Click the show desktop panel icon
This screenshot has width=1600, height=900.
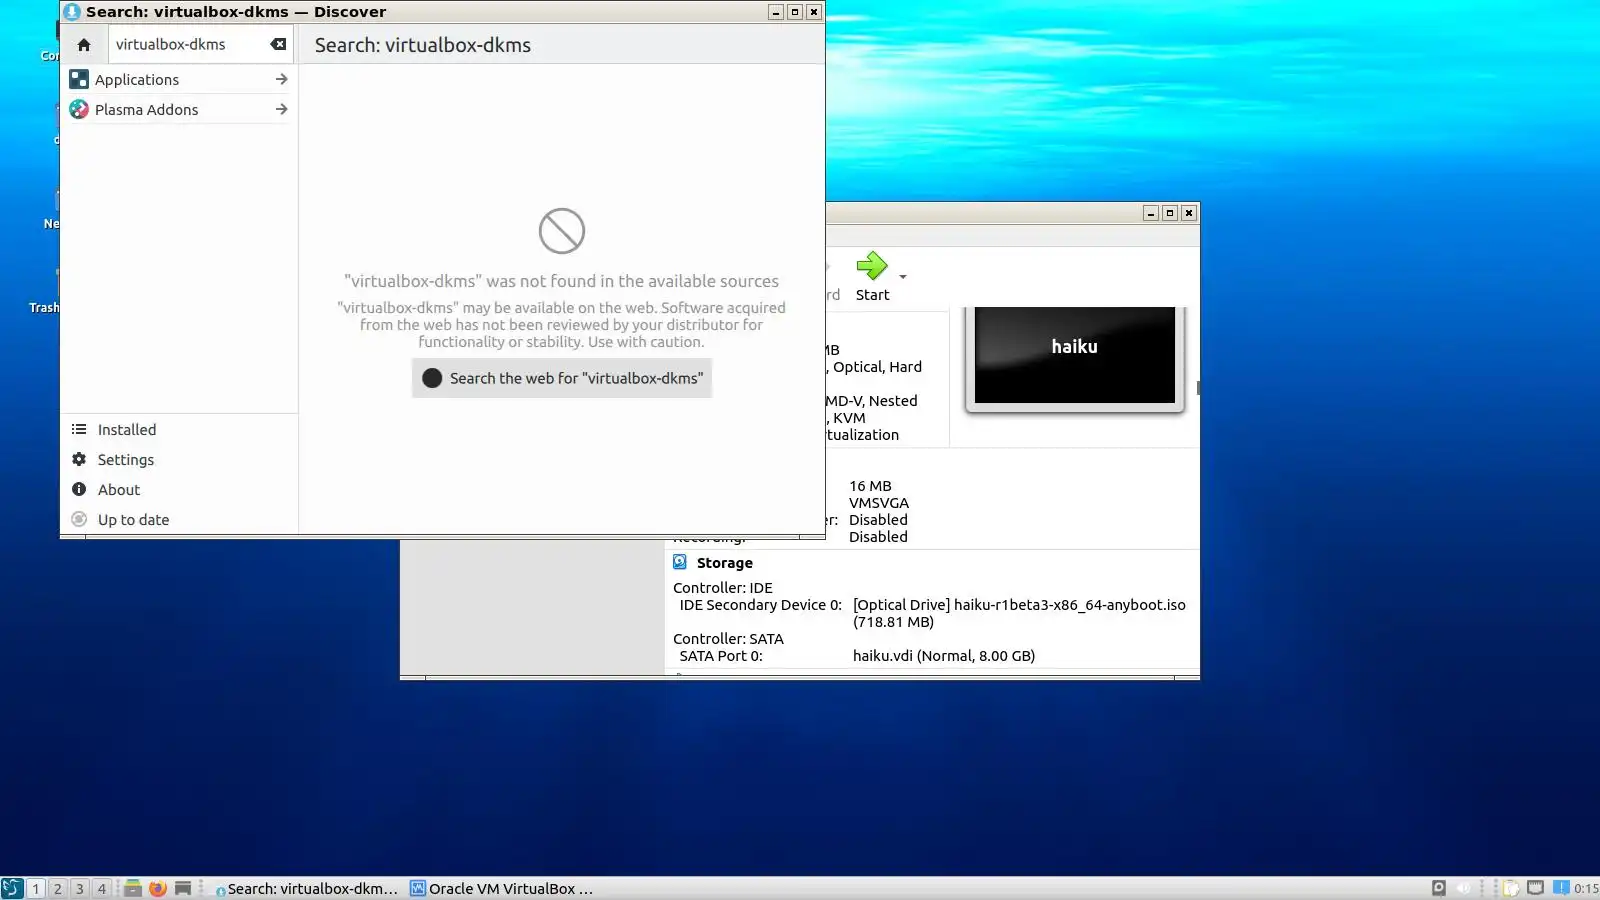click(183, 888)
